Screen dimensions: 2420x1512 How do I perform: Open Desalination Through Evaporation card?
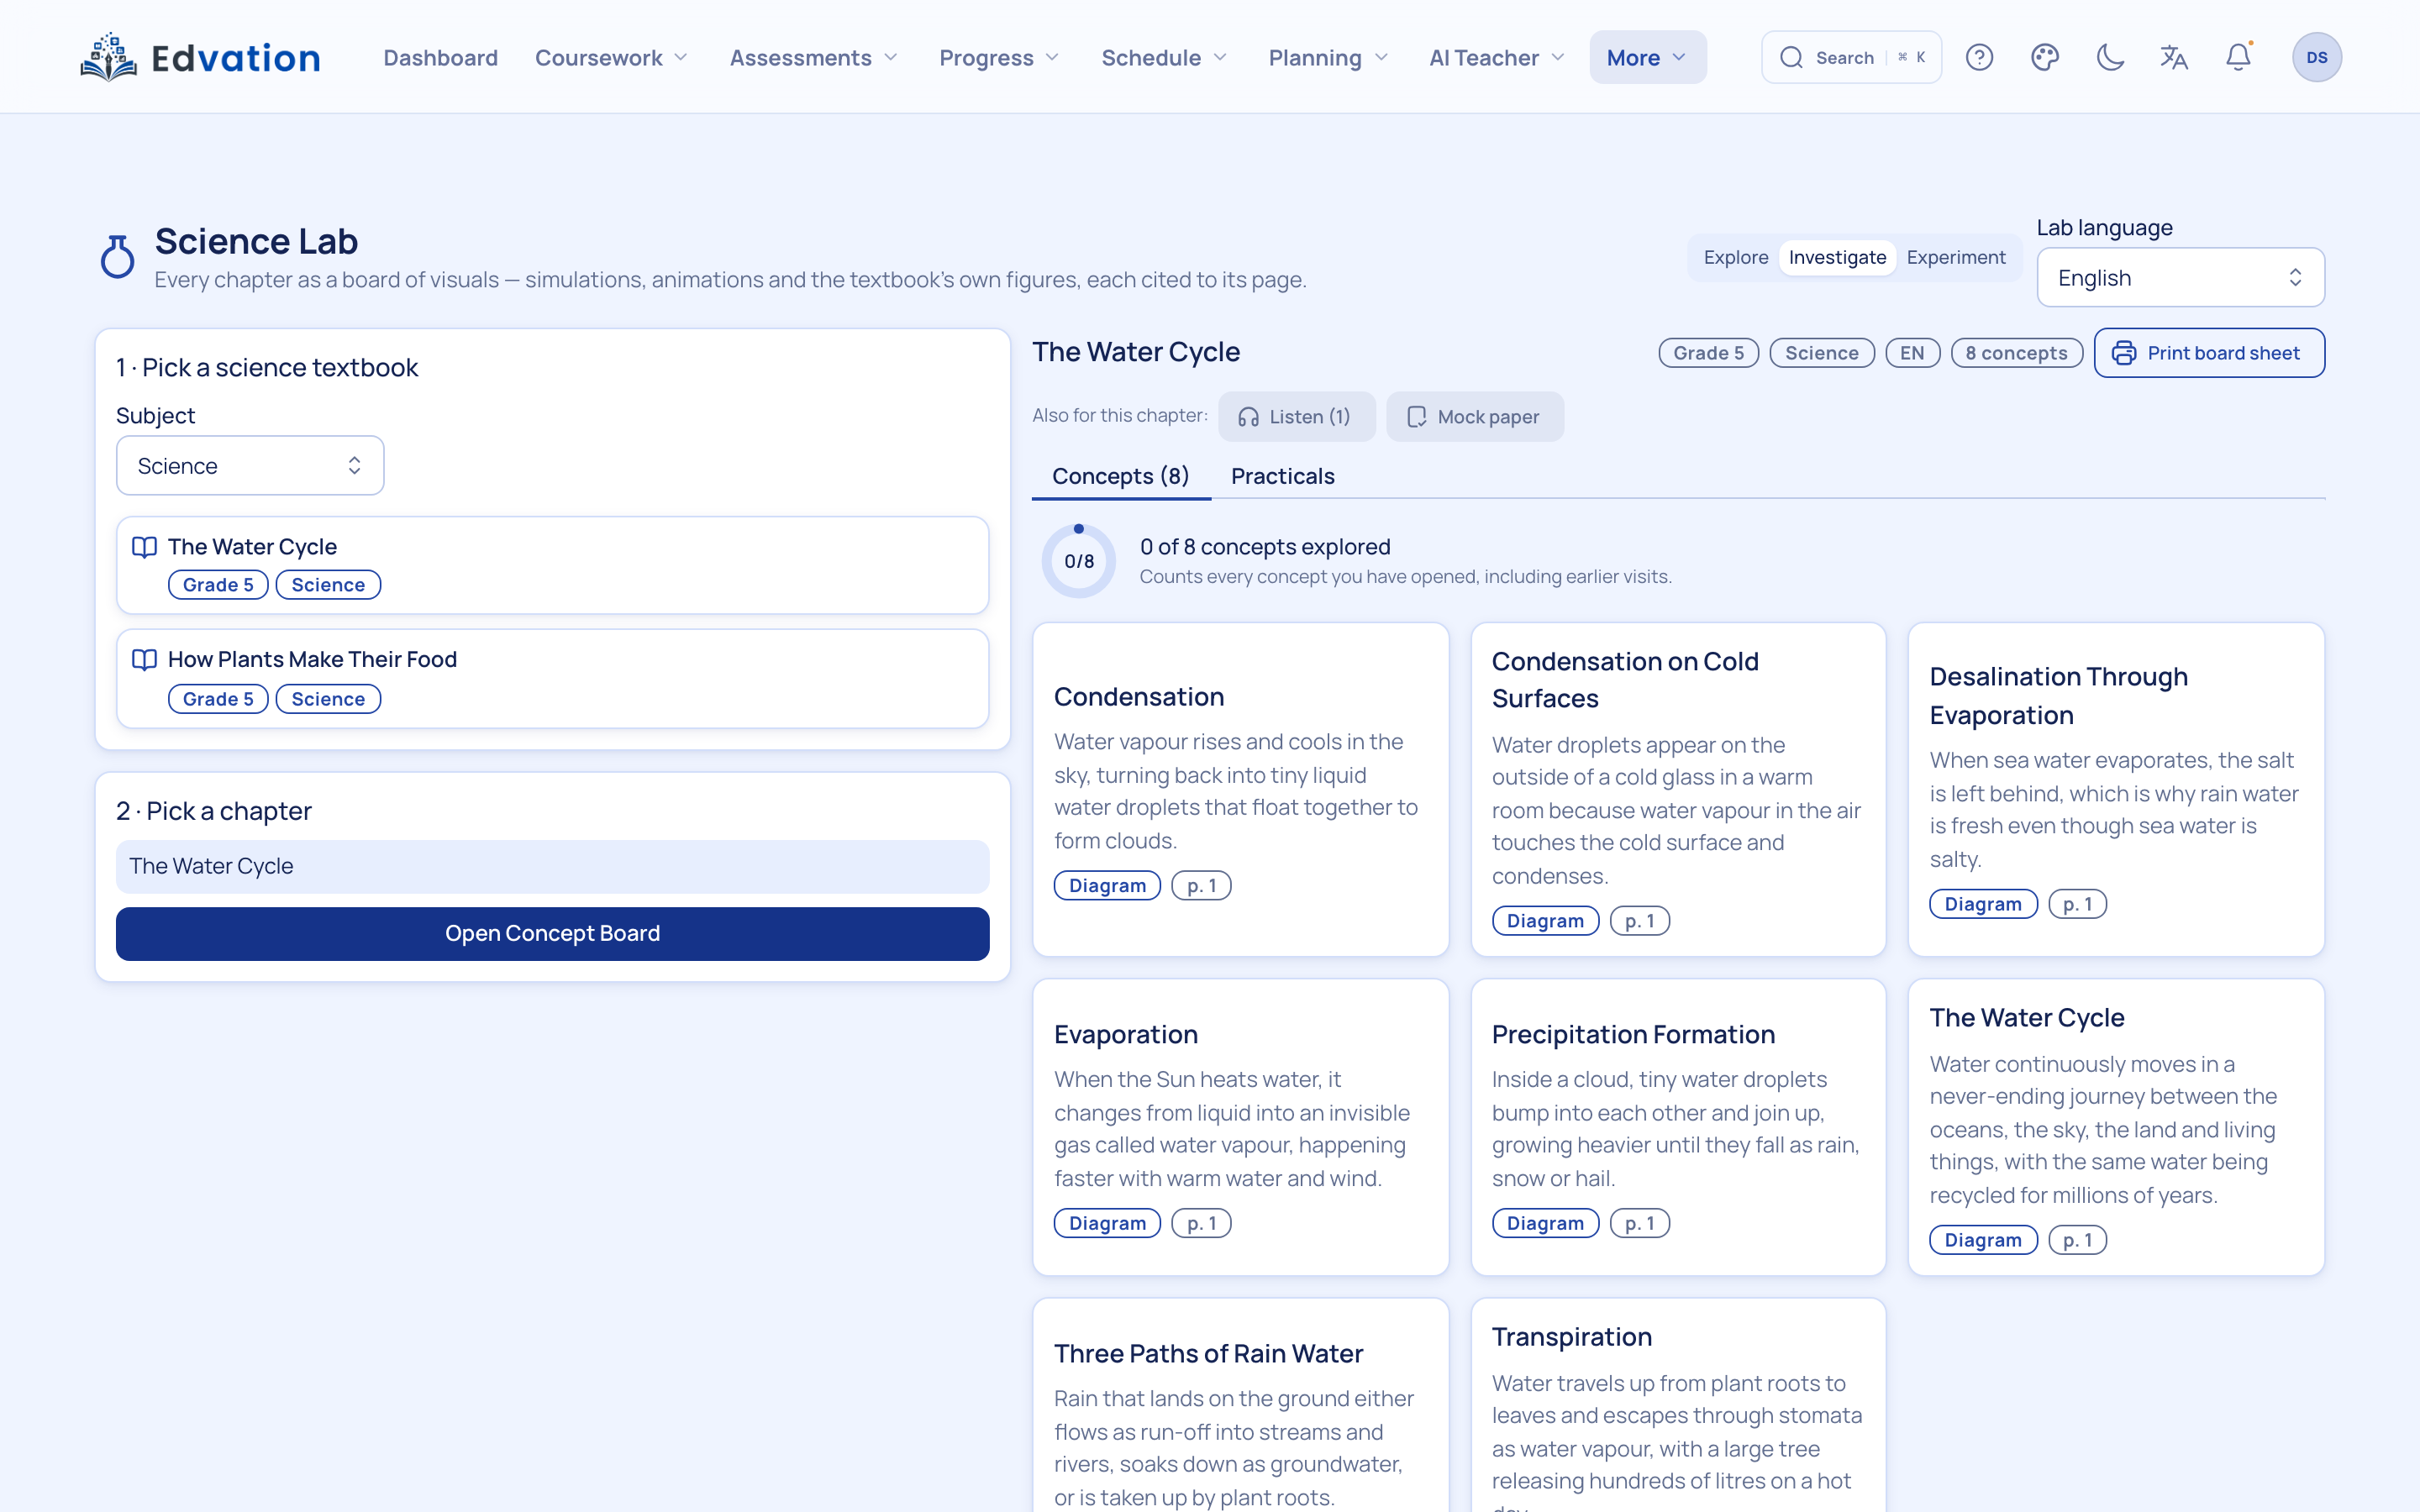tap(2116, 790)
